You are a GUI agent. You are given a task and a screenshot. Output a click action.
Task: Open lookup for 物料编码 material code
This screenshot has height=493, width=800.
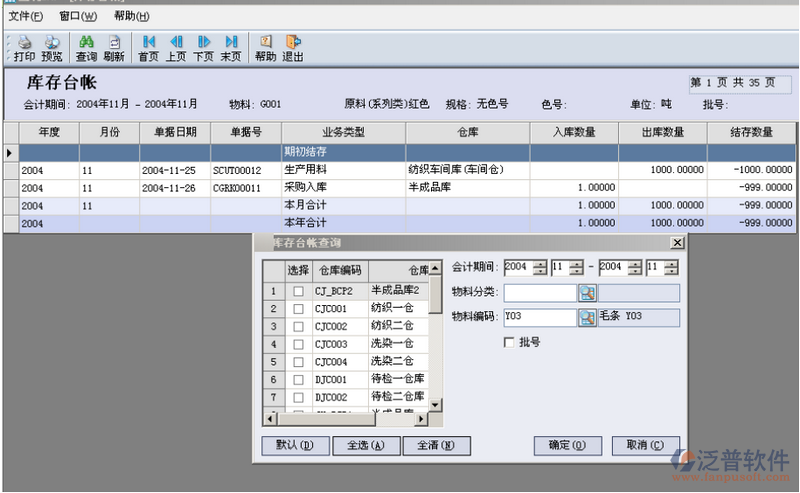587,318
